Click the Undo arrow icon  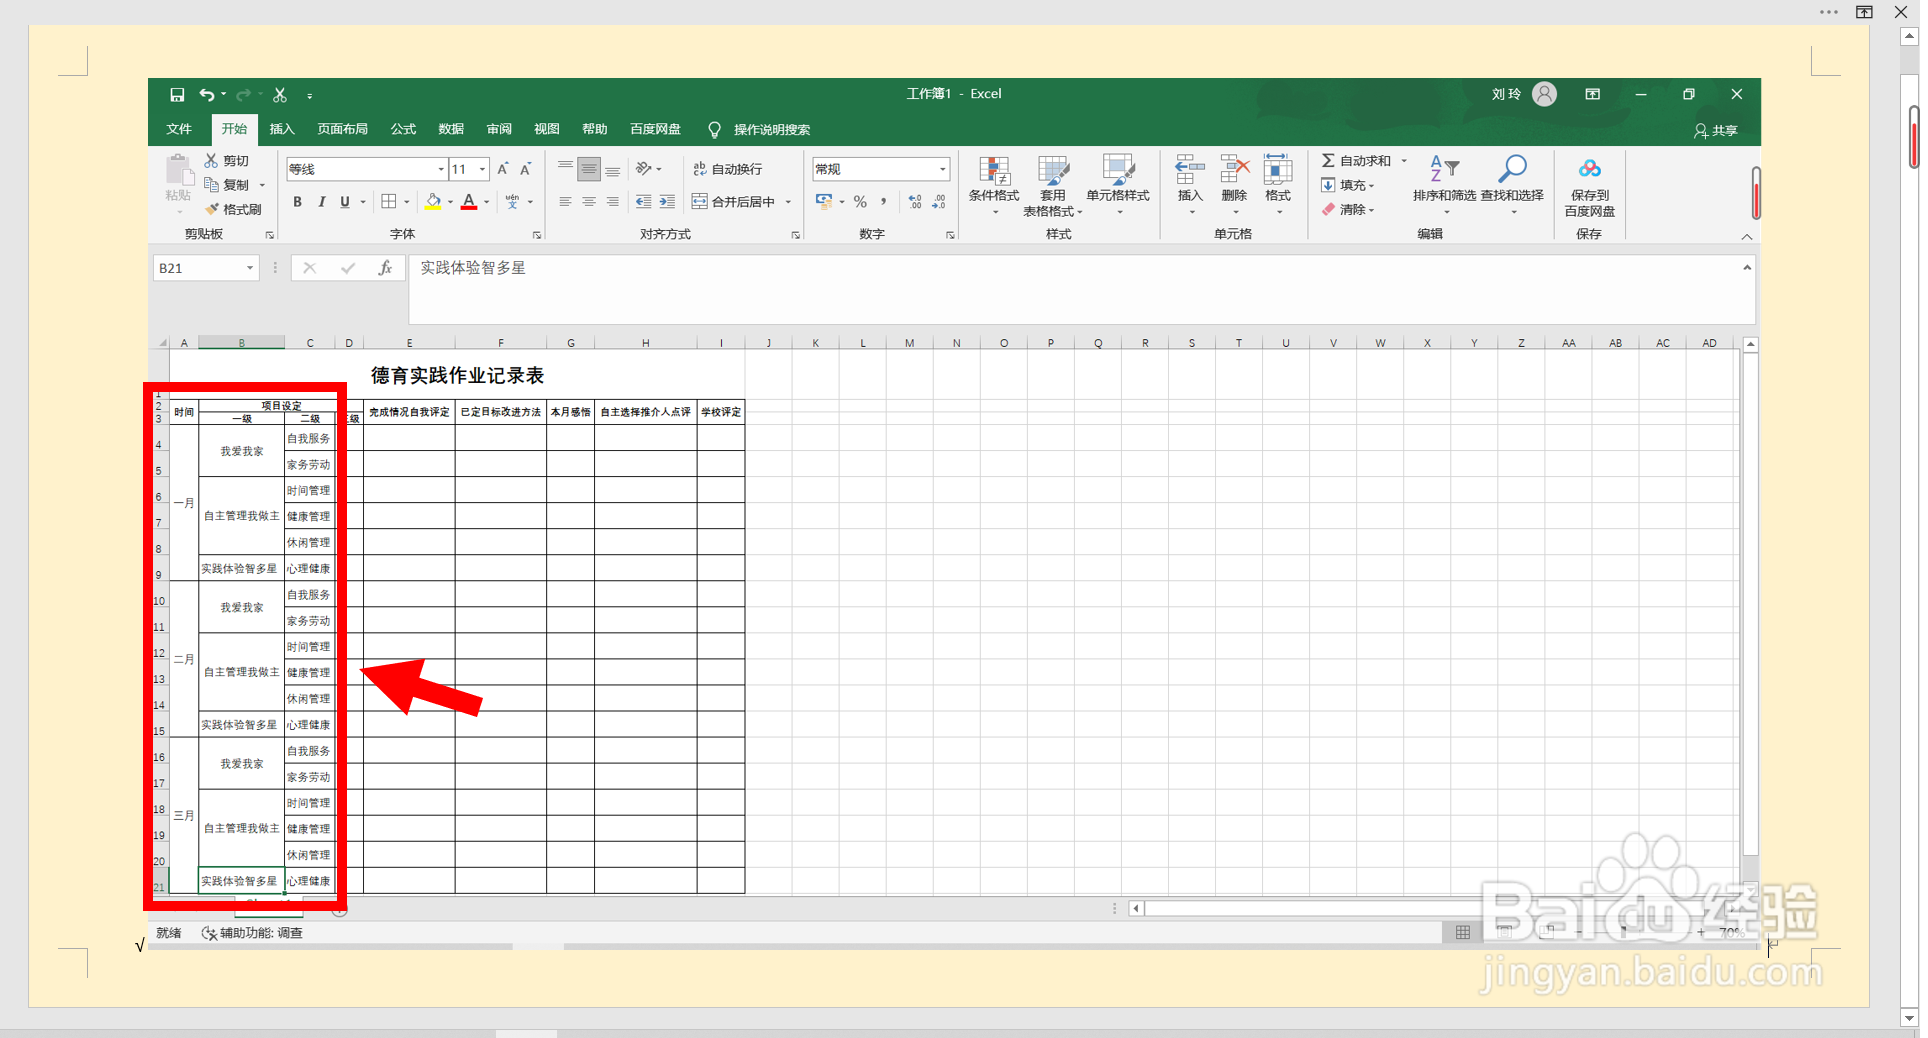[x=207, y=95]
